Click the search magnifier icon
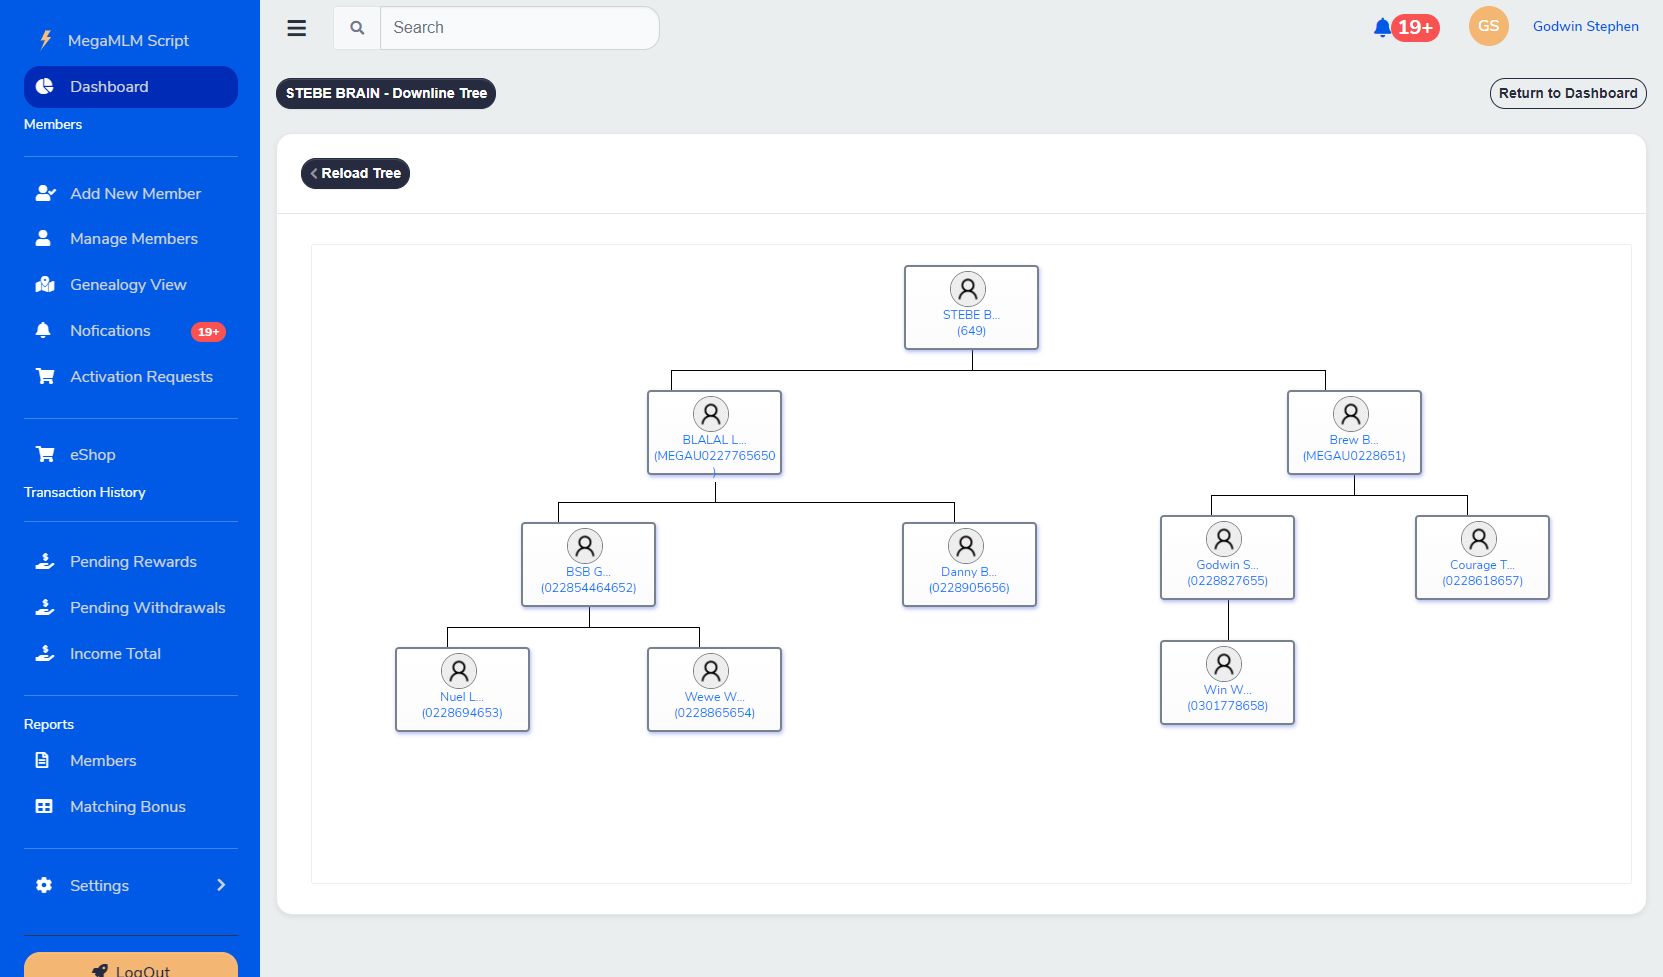1663x977 pixels. 357,28
